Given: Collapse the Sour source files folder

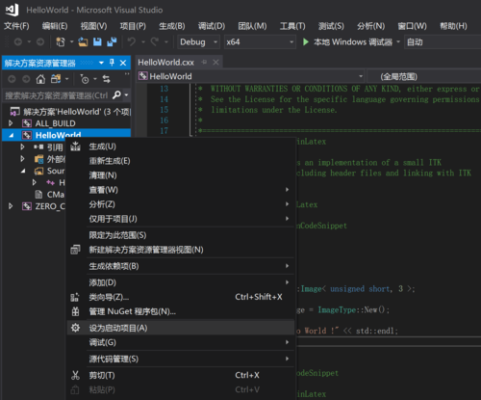Looking at the screenshot, I should 23,171.
